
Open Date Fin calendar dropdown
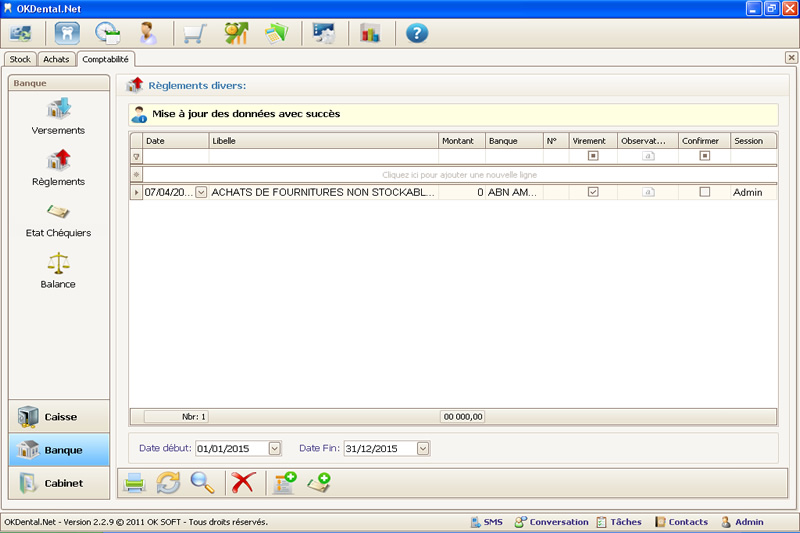coord(423,448)
